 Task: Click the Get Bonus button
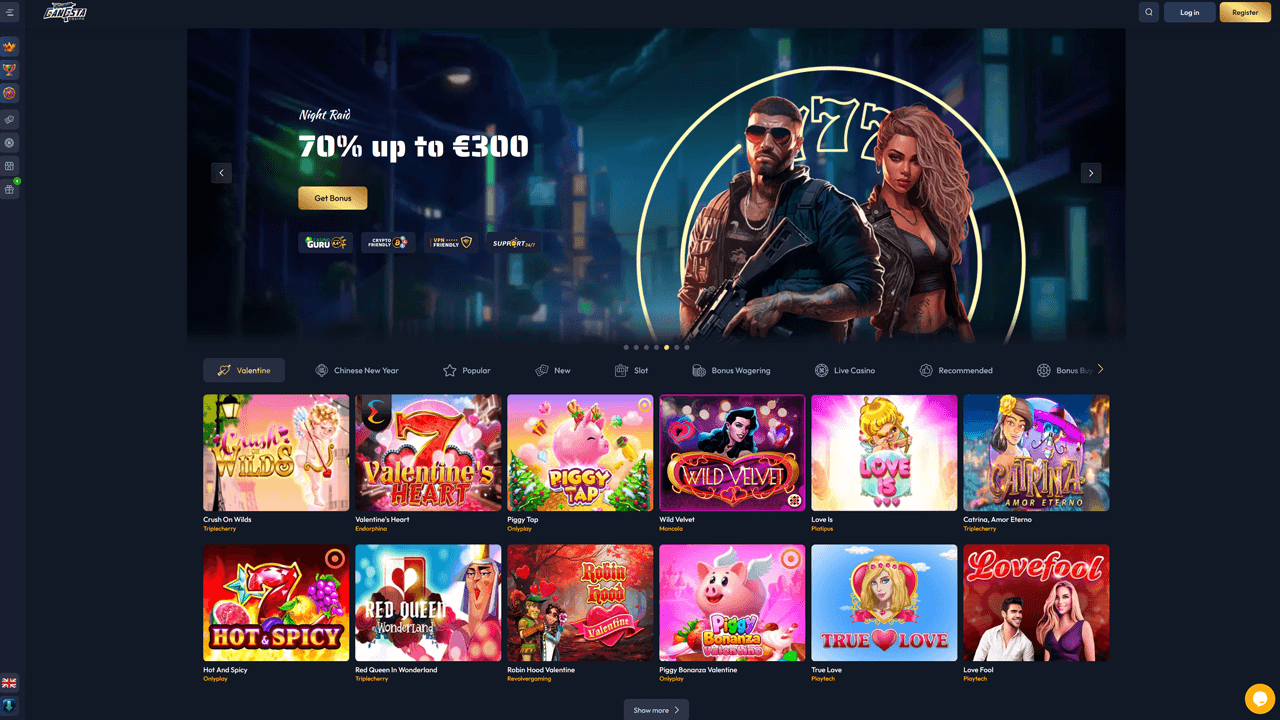pyautogui.click(x=333, y=198)
